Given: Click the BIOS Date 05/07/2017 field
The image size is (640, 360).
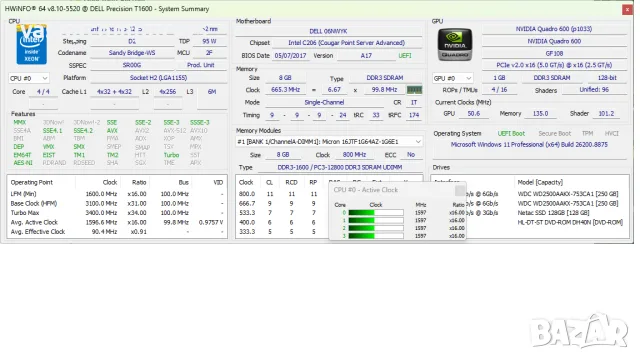Looking at the screenshot, I should 290,56.
